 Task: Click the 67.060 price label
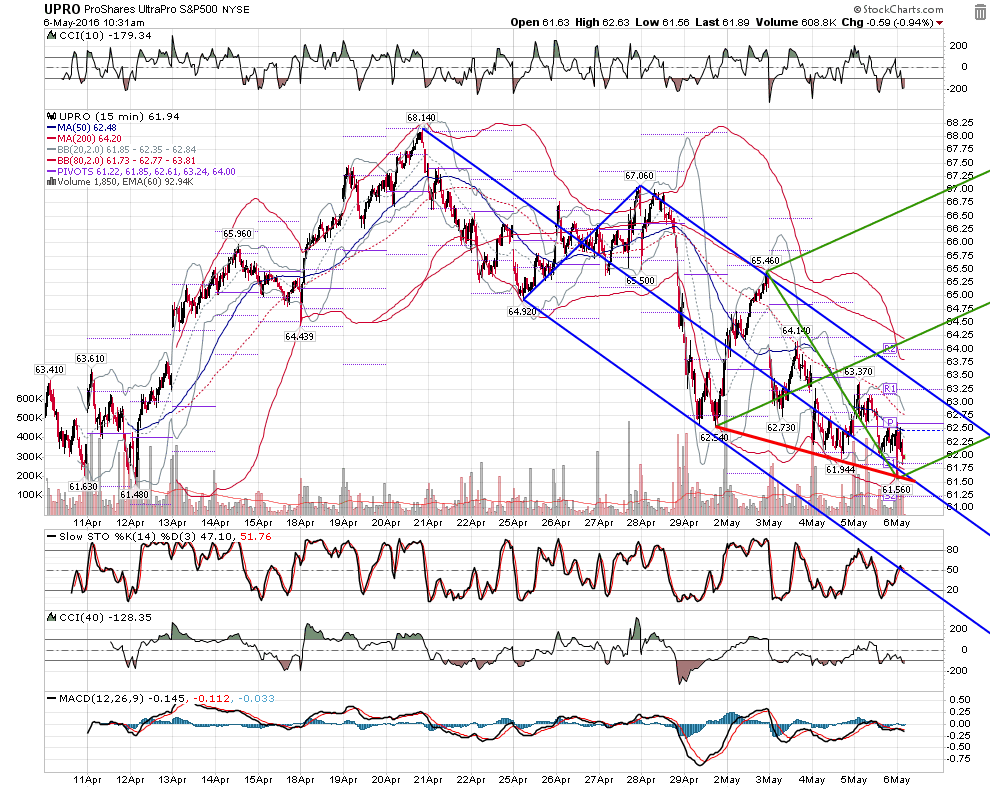pos(640,176)
